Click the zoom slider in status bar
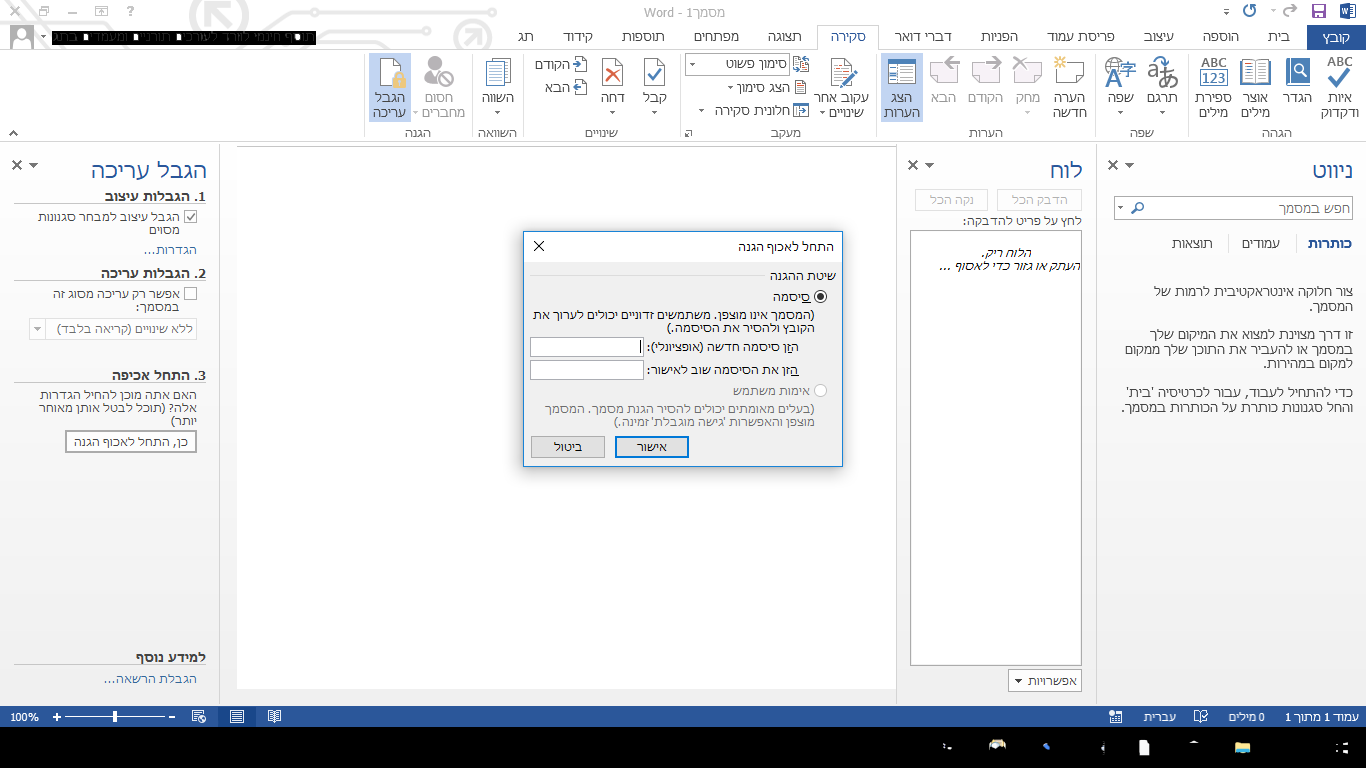The image size is (1366, 768). click(115, 717)
